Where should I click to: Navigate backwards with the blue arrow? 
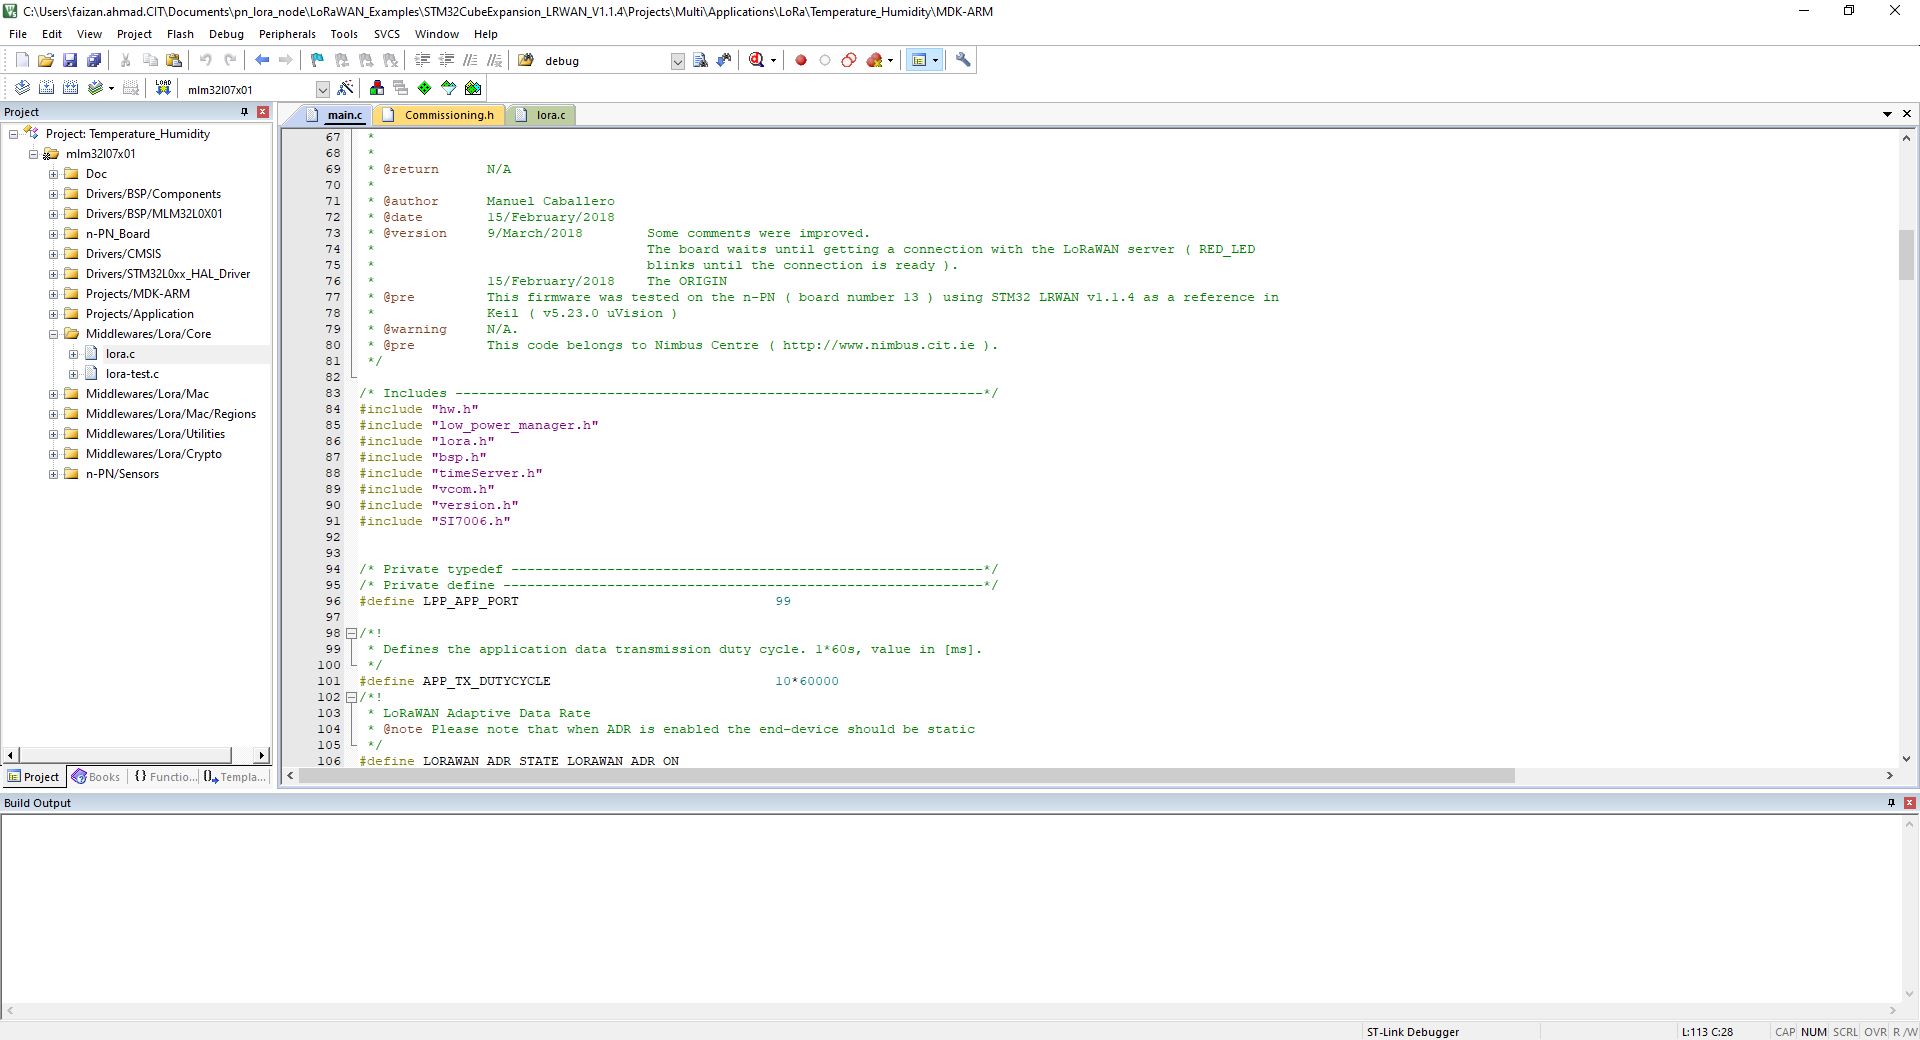[262, 61]
